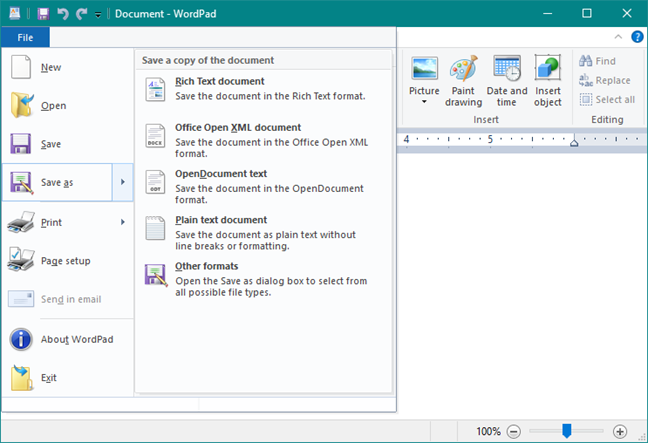
Task: Click the Save as floppy-with-pencil icon
Action: [21, 182]
